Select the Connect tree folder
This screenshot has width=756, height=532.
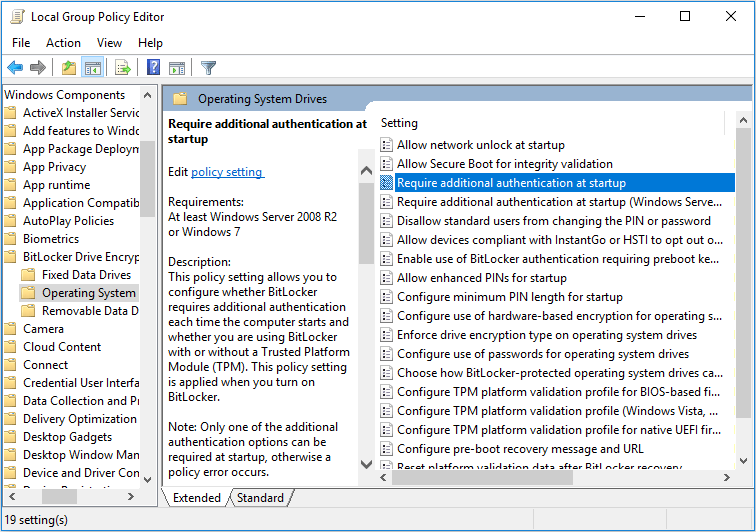click(x=45, y=365)
